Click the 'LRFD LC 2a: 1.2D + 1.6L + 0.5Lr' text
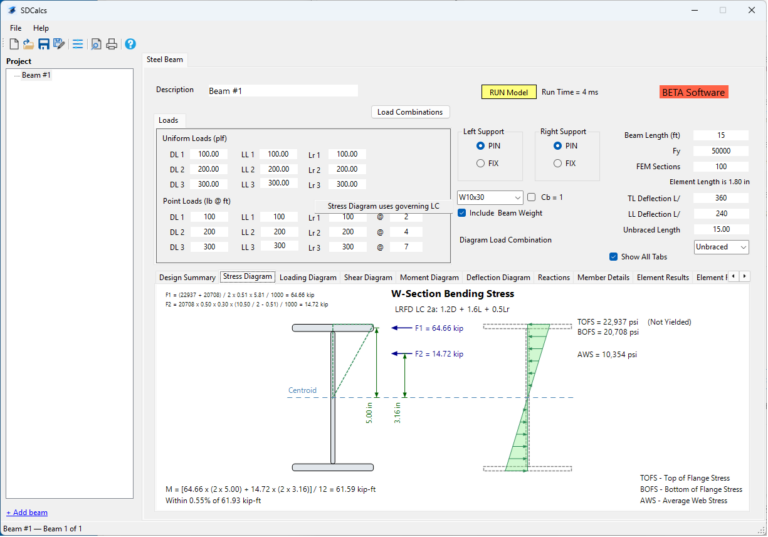Screen dimensions: 768x537 point(452,309)
